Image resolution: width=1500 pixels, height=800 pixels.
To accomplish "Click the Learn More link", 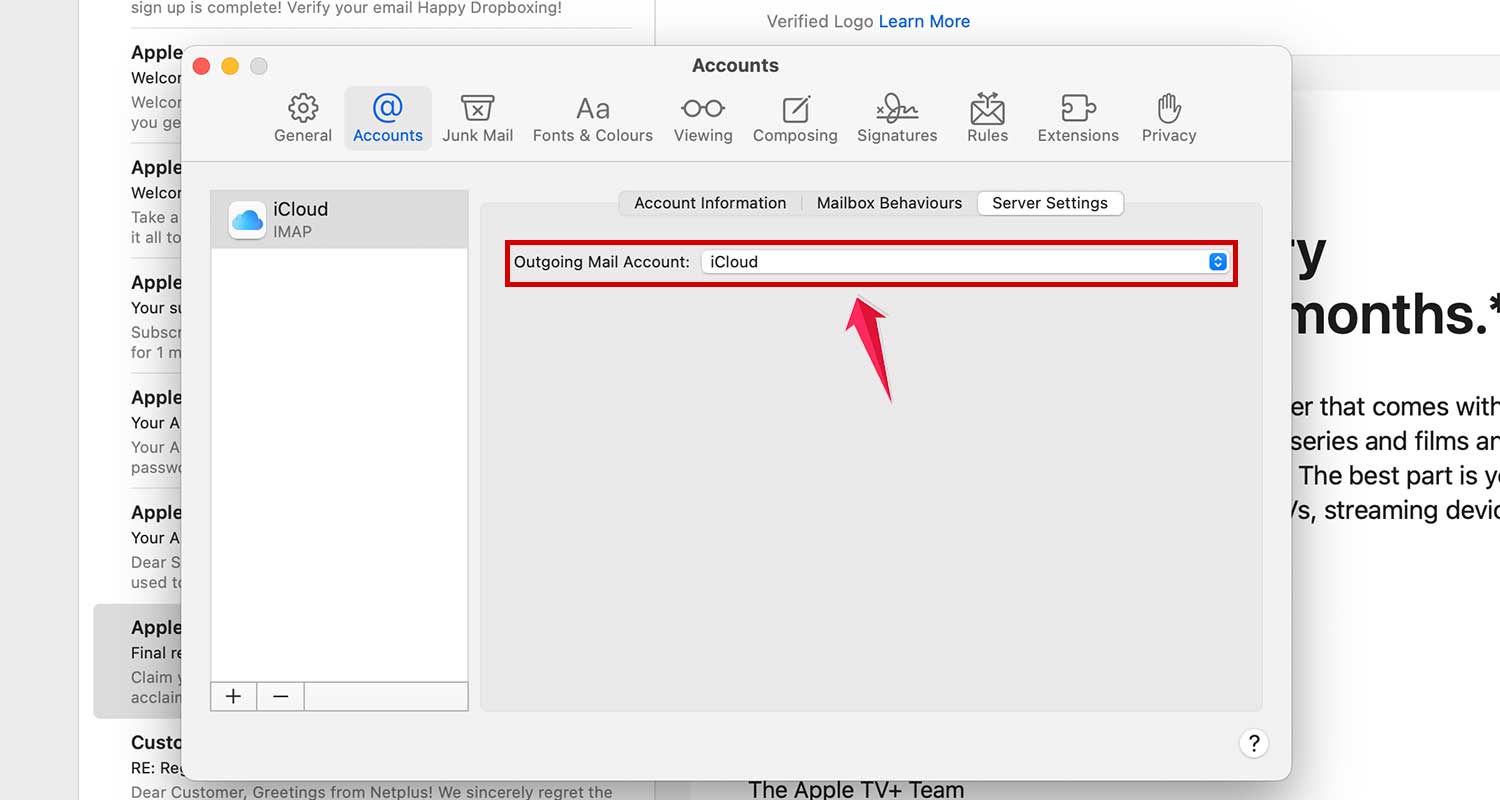I will [923, 21].
